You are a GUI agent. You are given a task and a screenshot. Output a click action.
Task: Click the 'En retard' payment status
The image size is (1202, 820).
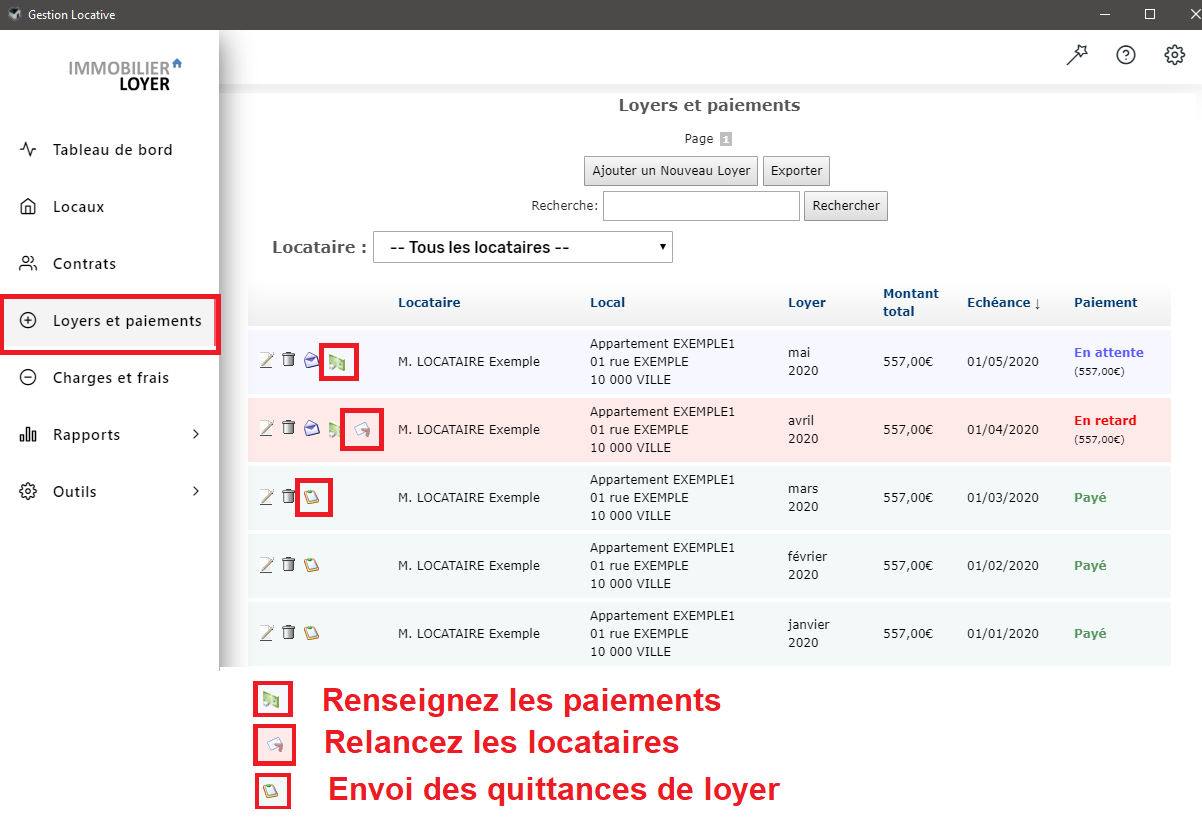(x=1105, y=421)
